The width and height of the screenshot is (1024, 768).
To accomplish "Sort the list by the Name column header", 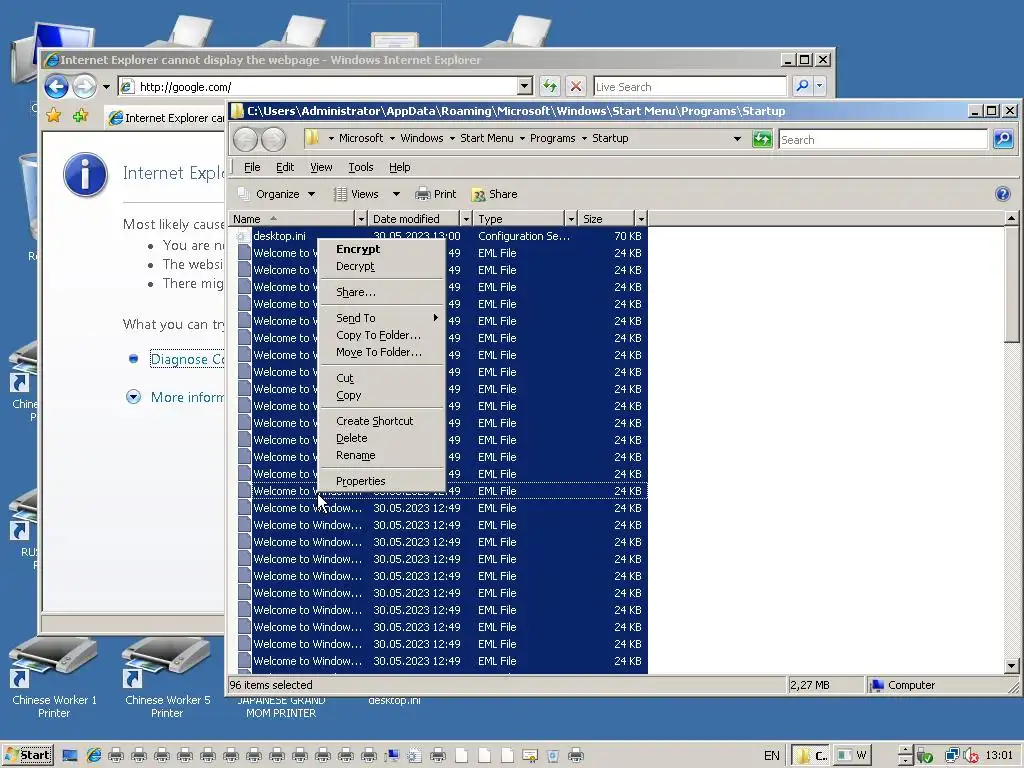I will pyautogui.click(x=292, y=219).
